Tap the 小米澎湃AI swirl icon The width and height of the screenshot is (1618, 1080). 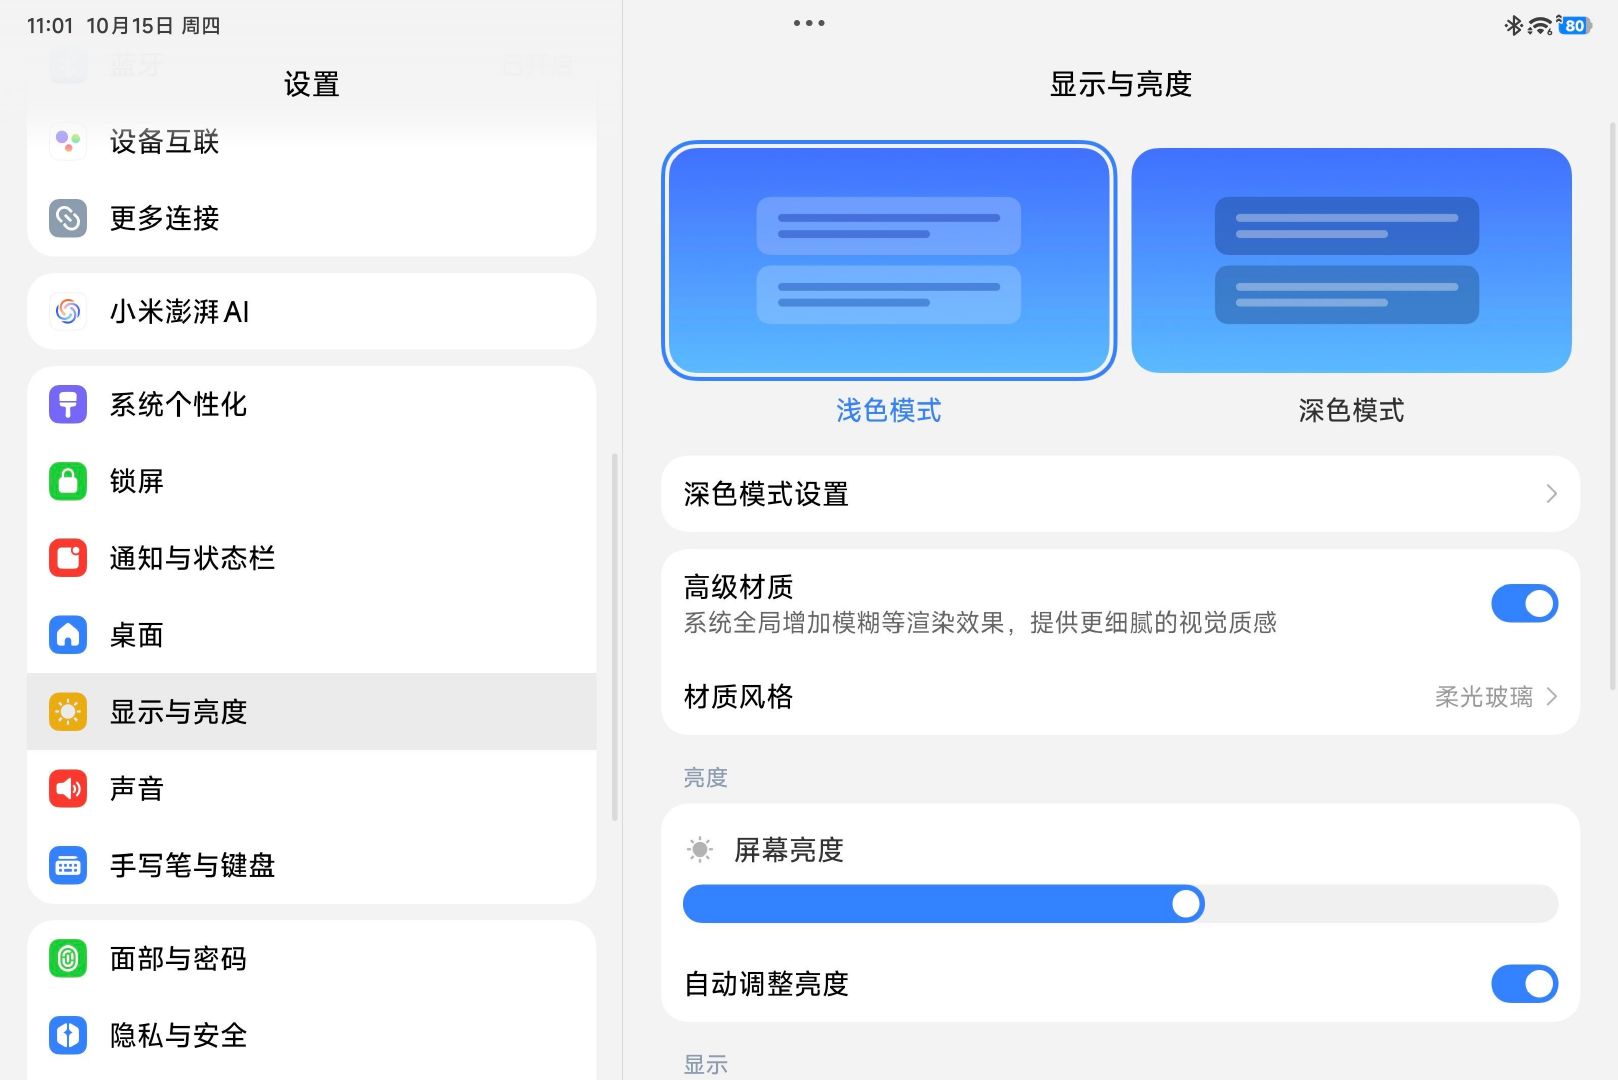tap(68, 312)
